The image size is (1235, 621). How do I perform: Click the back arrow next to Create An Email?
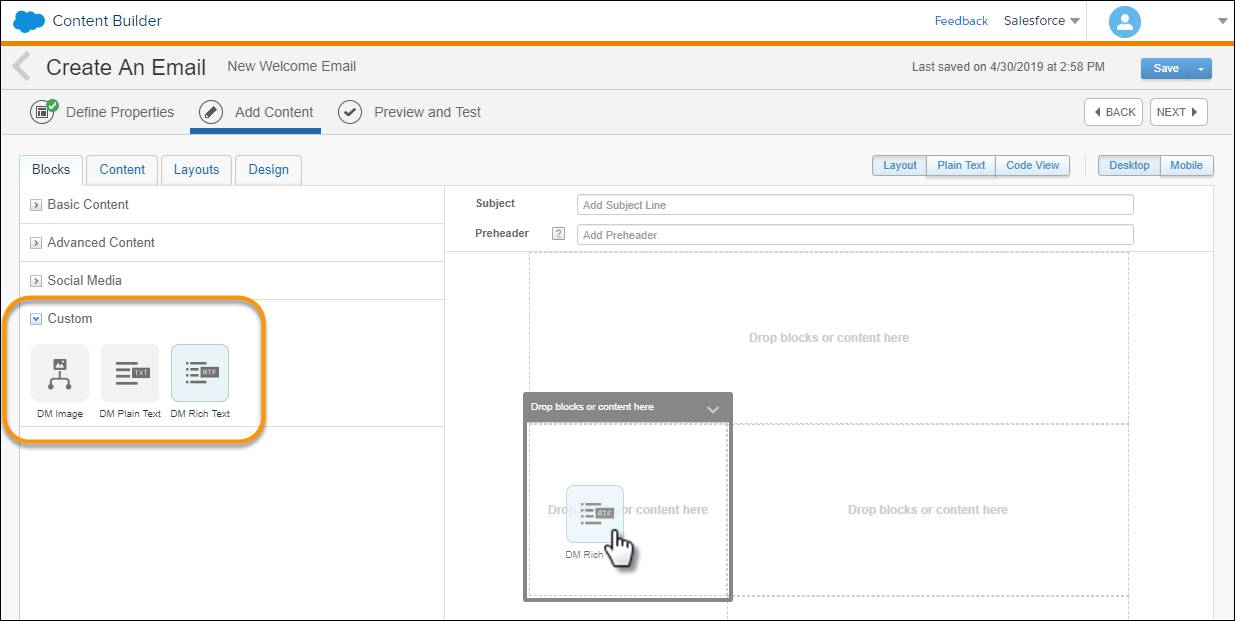tap(20, 66)
